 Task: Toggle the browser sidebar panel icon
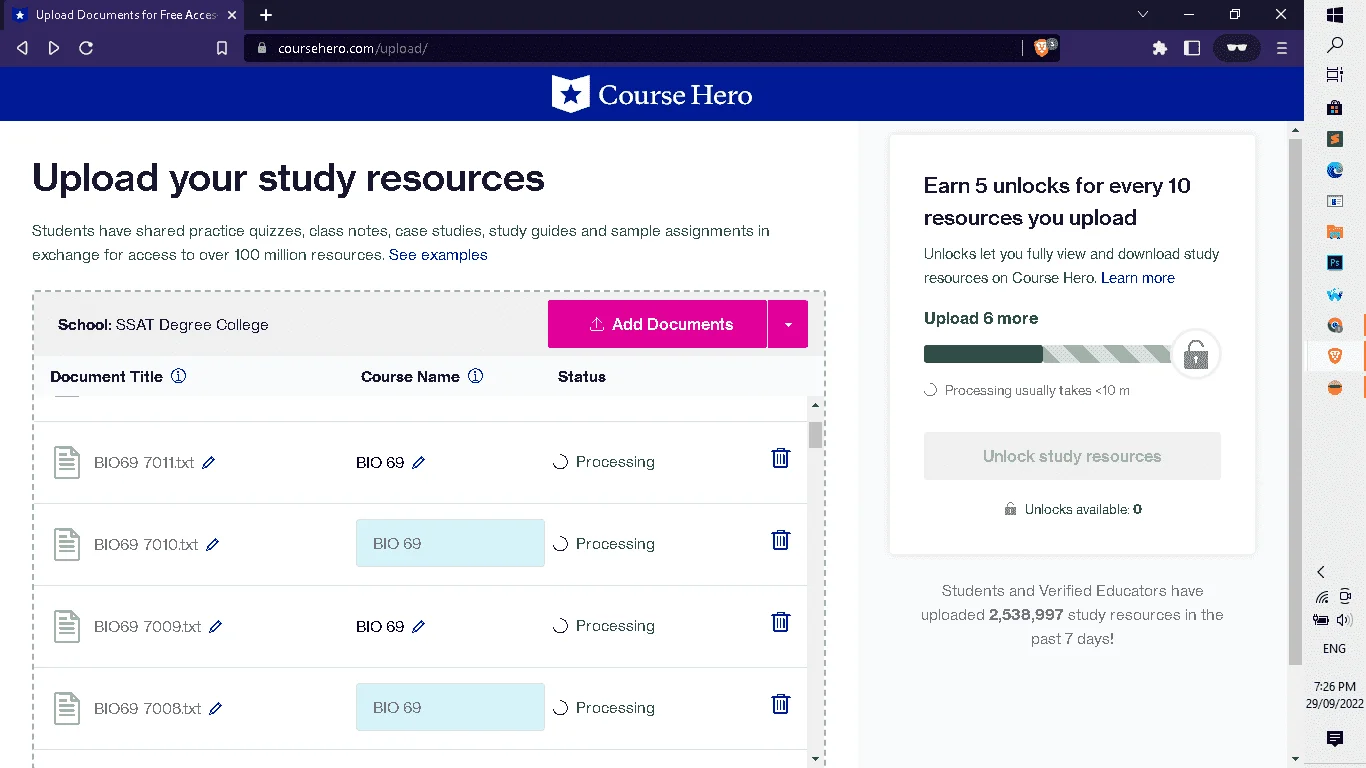tap(1192, 48)
